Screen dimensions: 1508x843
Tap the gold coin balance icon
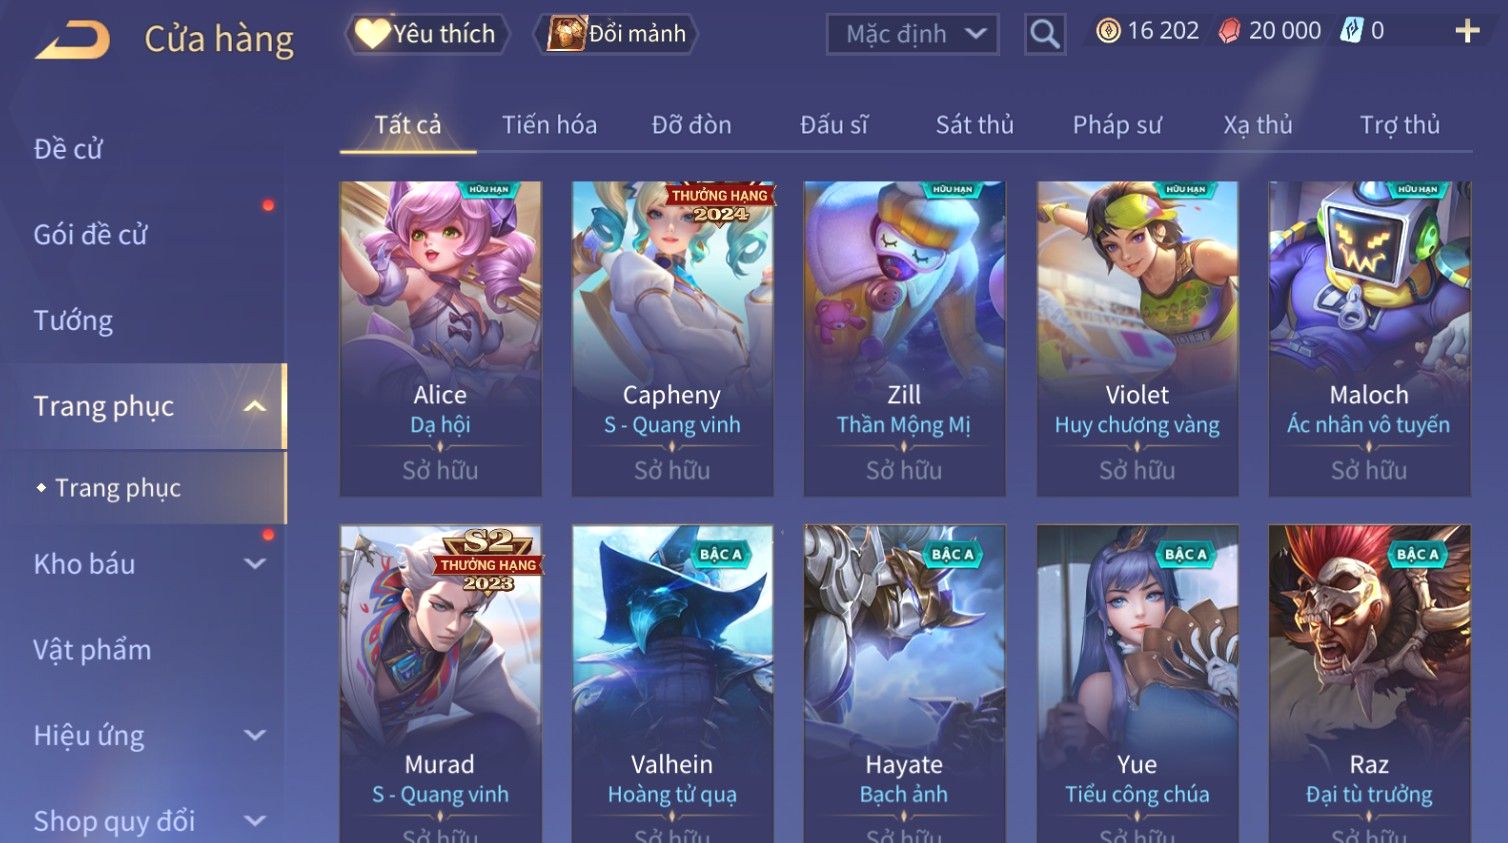(x=1108, y=31)
